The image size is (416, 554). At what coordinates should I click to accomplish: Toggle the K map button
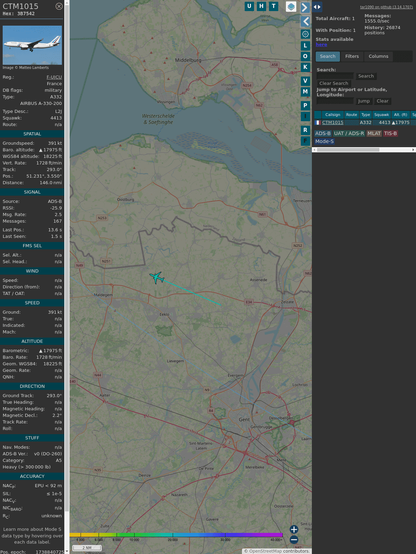(305, 67)
